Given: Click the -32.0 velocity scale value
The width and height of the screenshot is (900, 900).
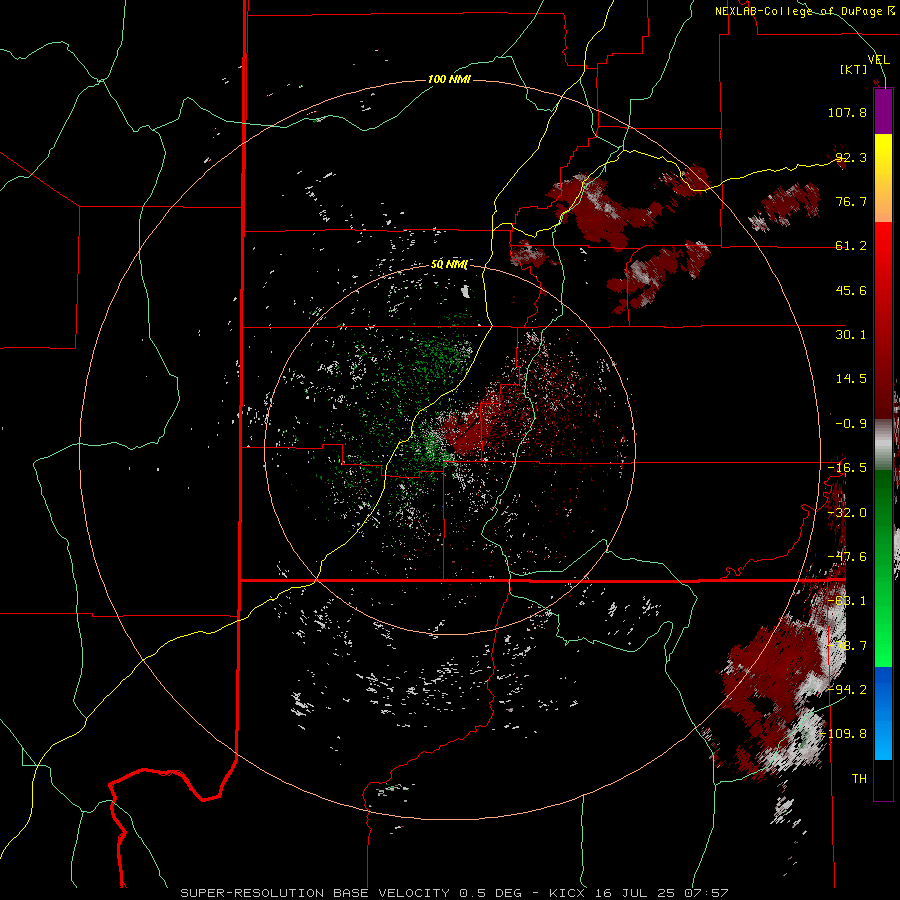Looking at the screenshot, I should pos(847,513).
